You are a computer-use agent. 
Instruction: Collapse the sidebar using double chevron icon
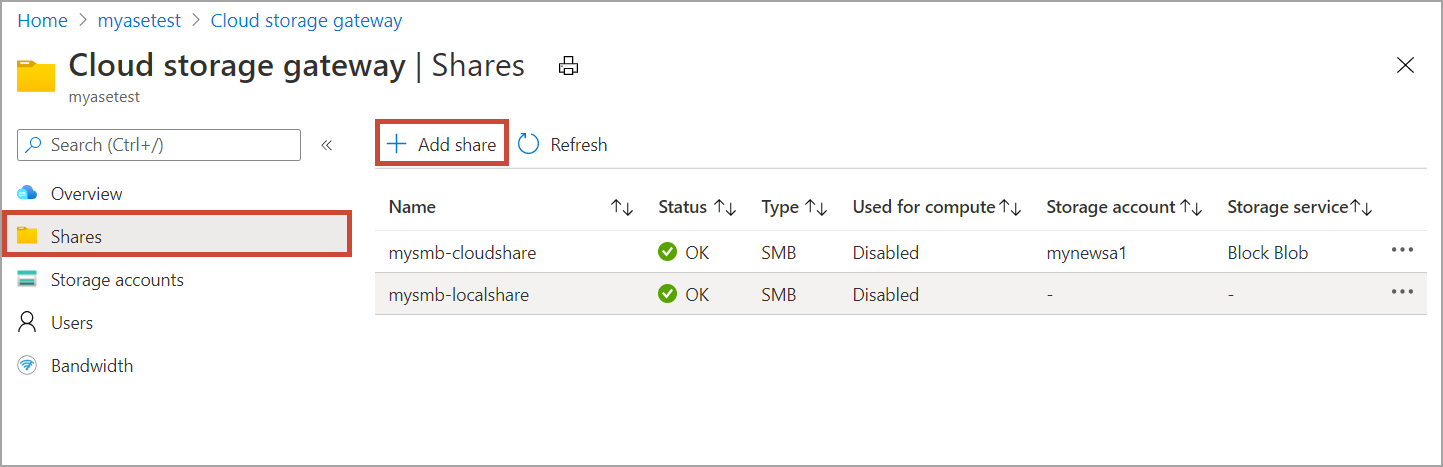[326, 145]
